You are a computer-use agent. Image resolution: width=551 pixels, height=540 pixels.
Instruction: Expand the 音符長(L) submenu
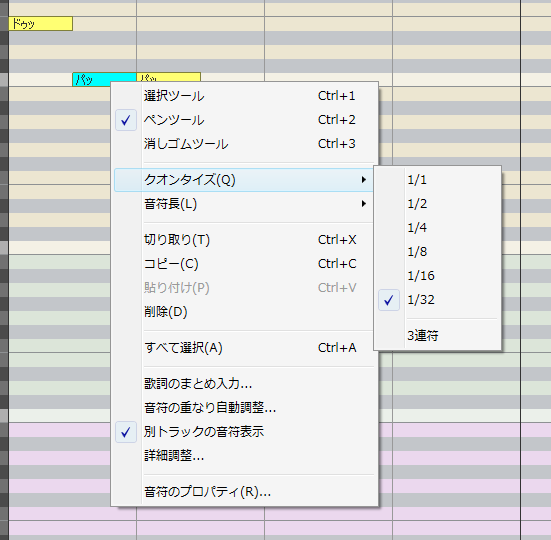click(245, 204)
